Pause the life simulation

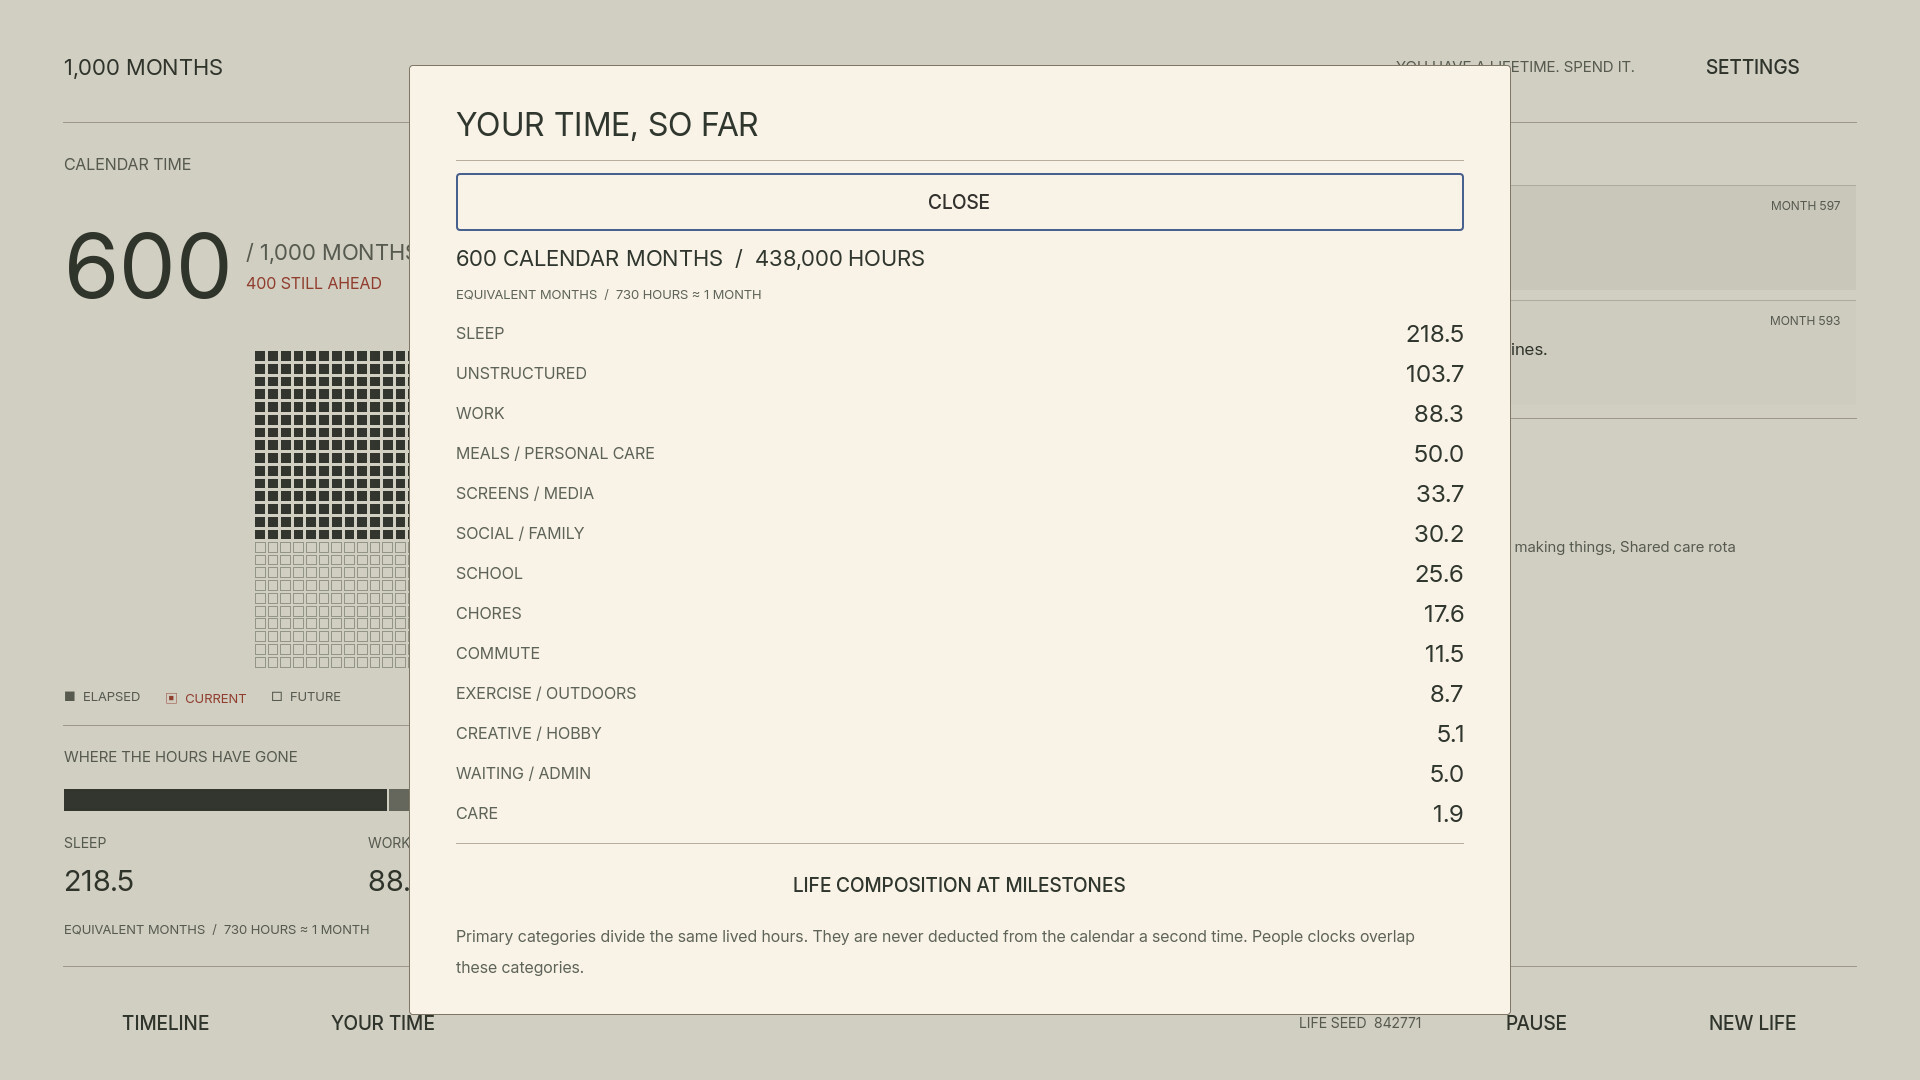(1536, 1023)
